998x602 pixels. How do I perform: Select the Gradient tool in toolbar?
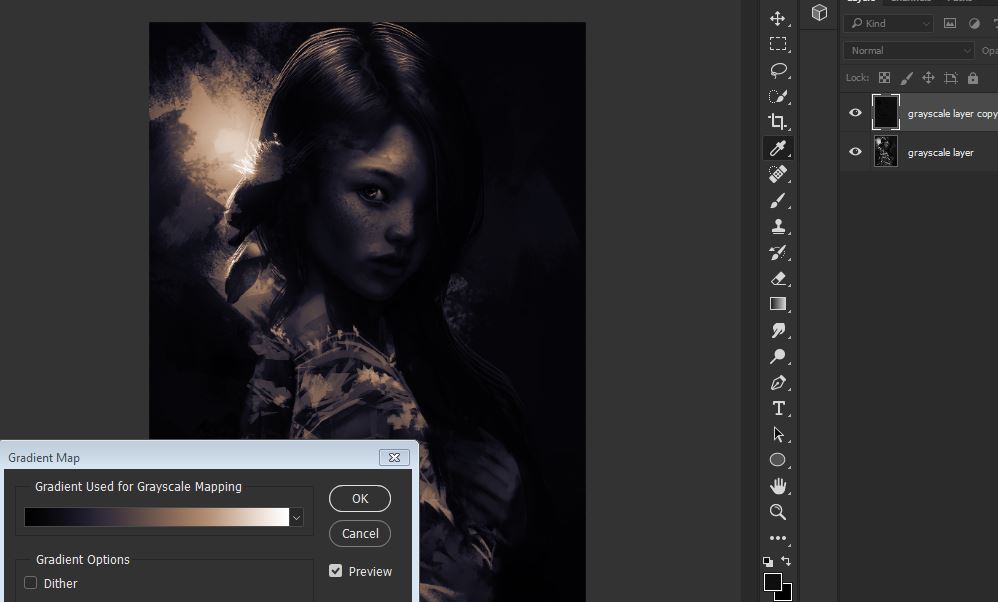777,304
